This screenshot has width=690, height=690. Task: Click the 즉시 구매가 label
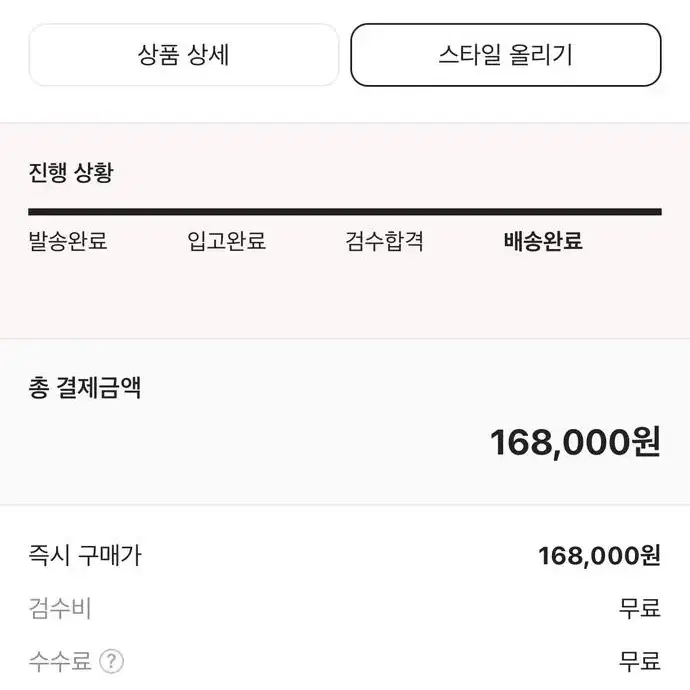click(85, 555)
